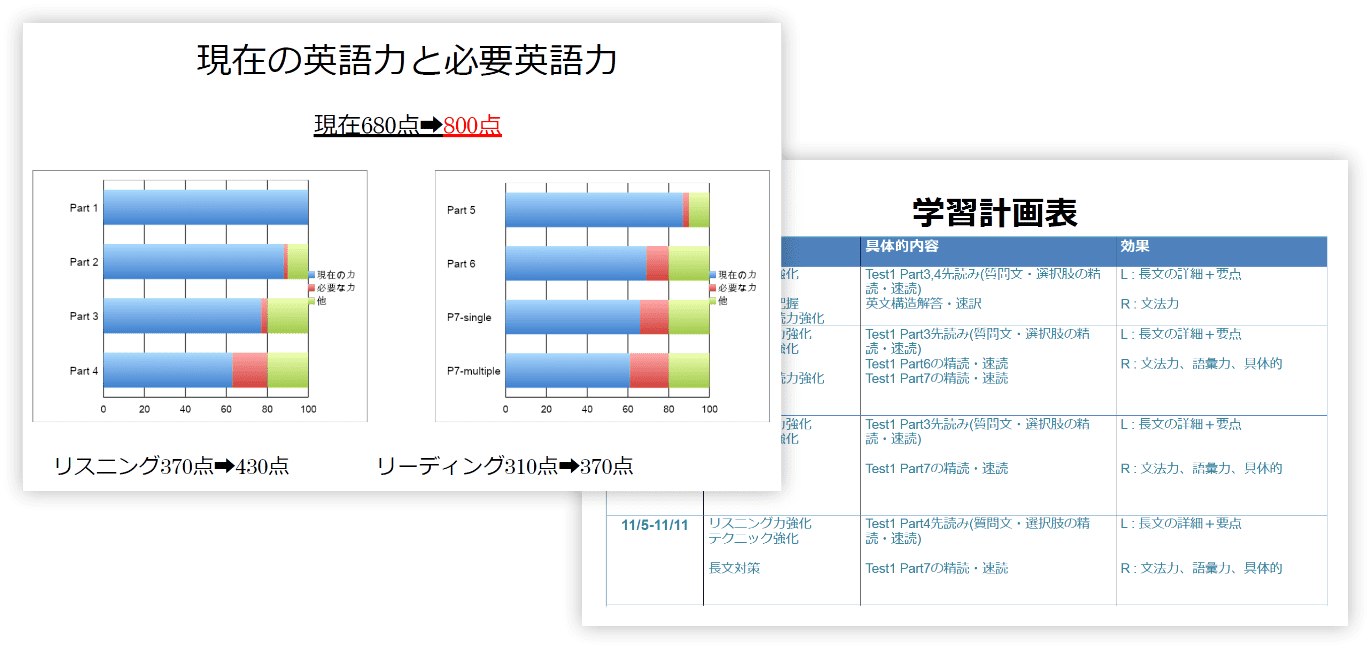Select the standalone R : 文法力 effect text
The width and height of the screenshot is (1370, 650).
[1150, 303]
